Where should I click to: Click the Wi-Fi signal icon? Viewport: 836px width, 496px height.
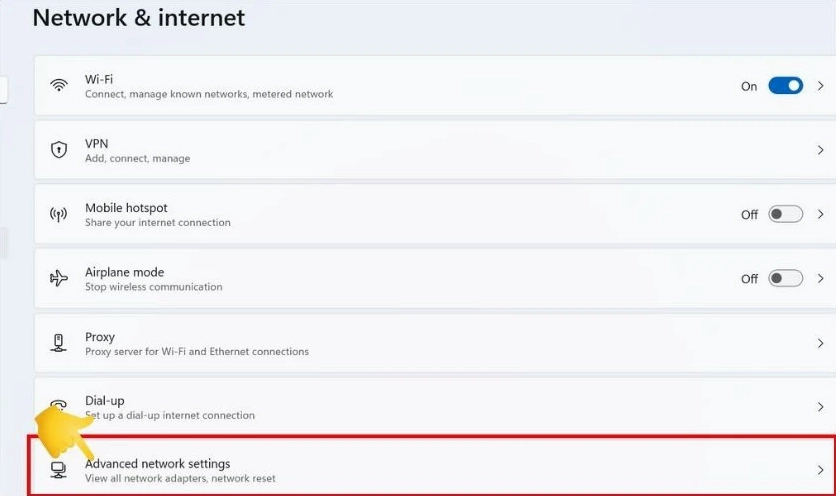58,86
